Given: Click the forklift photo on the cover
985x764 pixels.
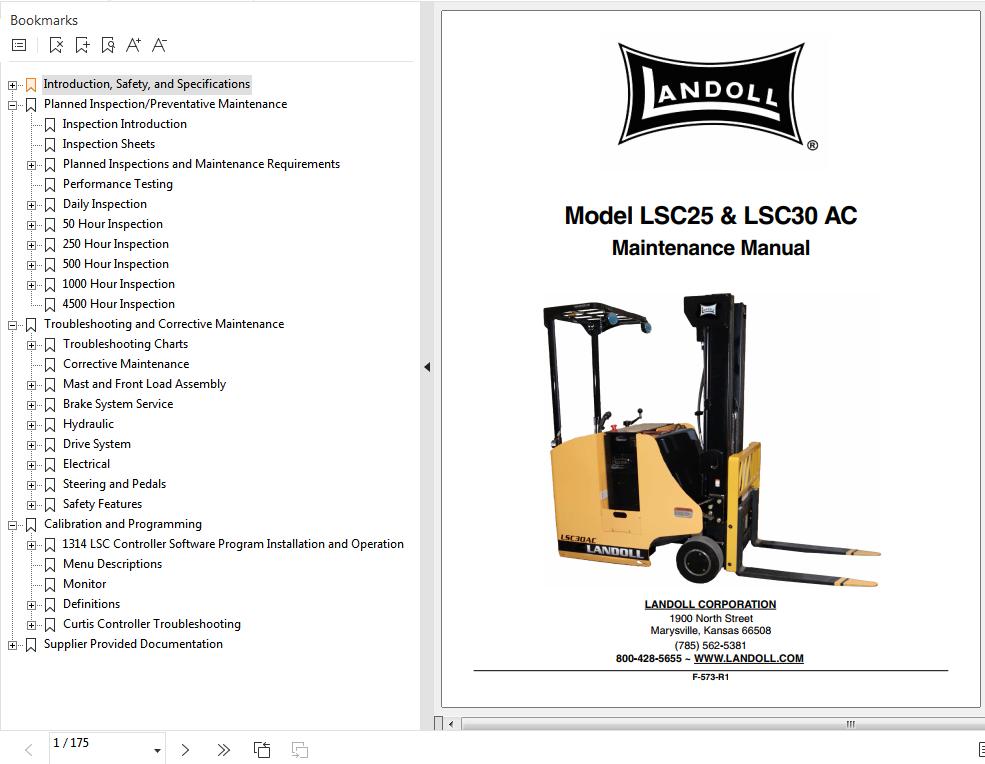Looking at the screenshot, I should pyautogui.click(x=711, y=440).
